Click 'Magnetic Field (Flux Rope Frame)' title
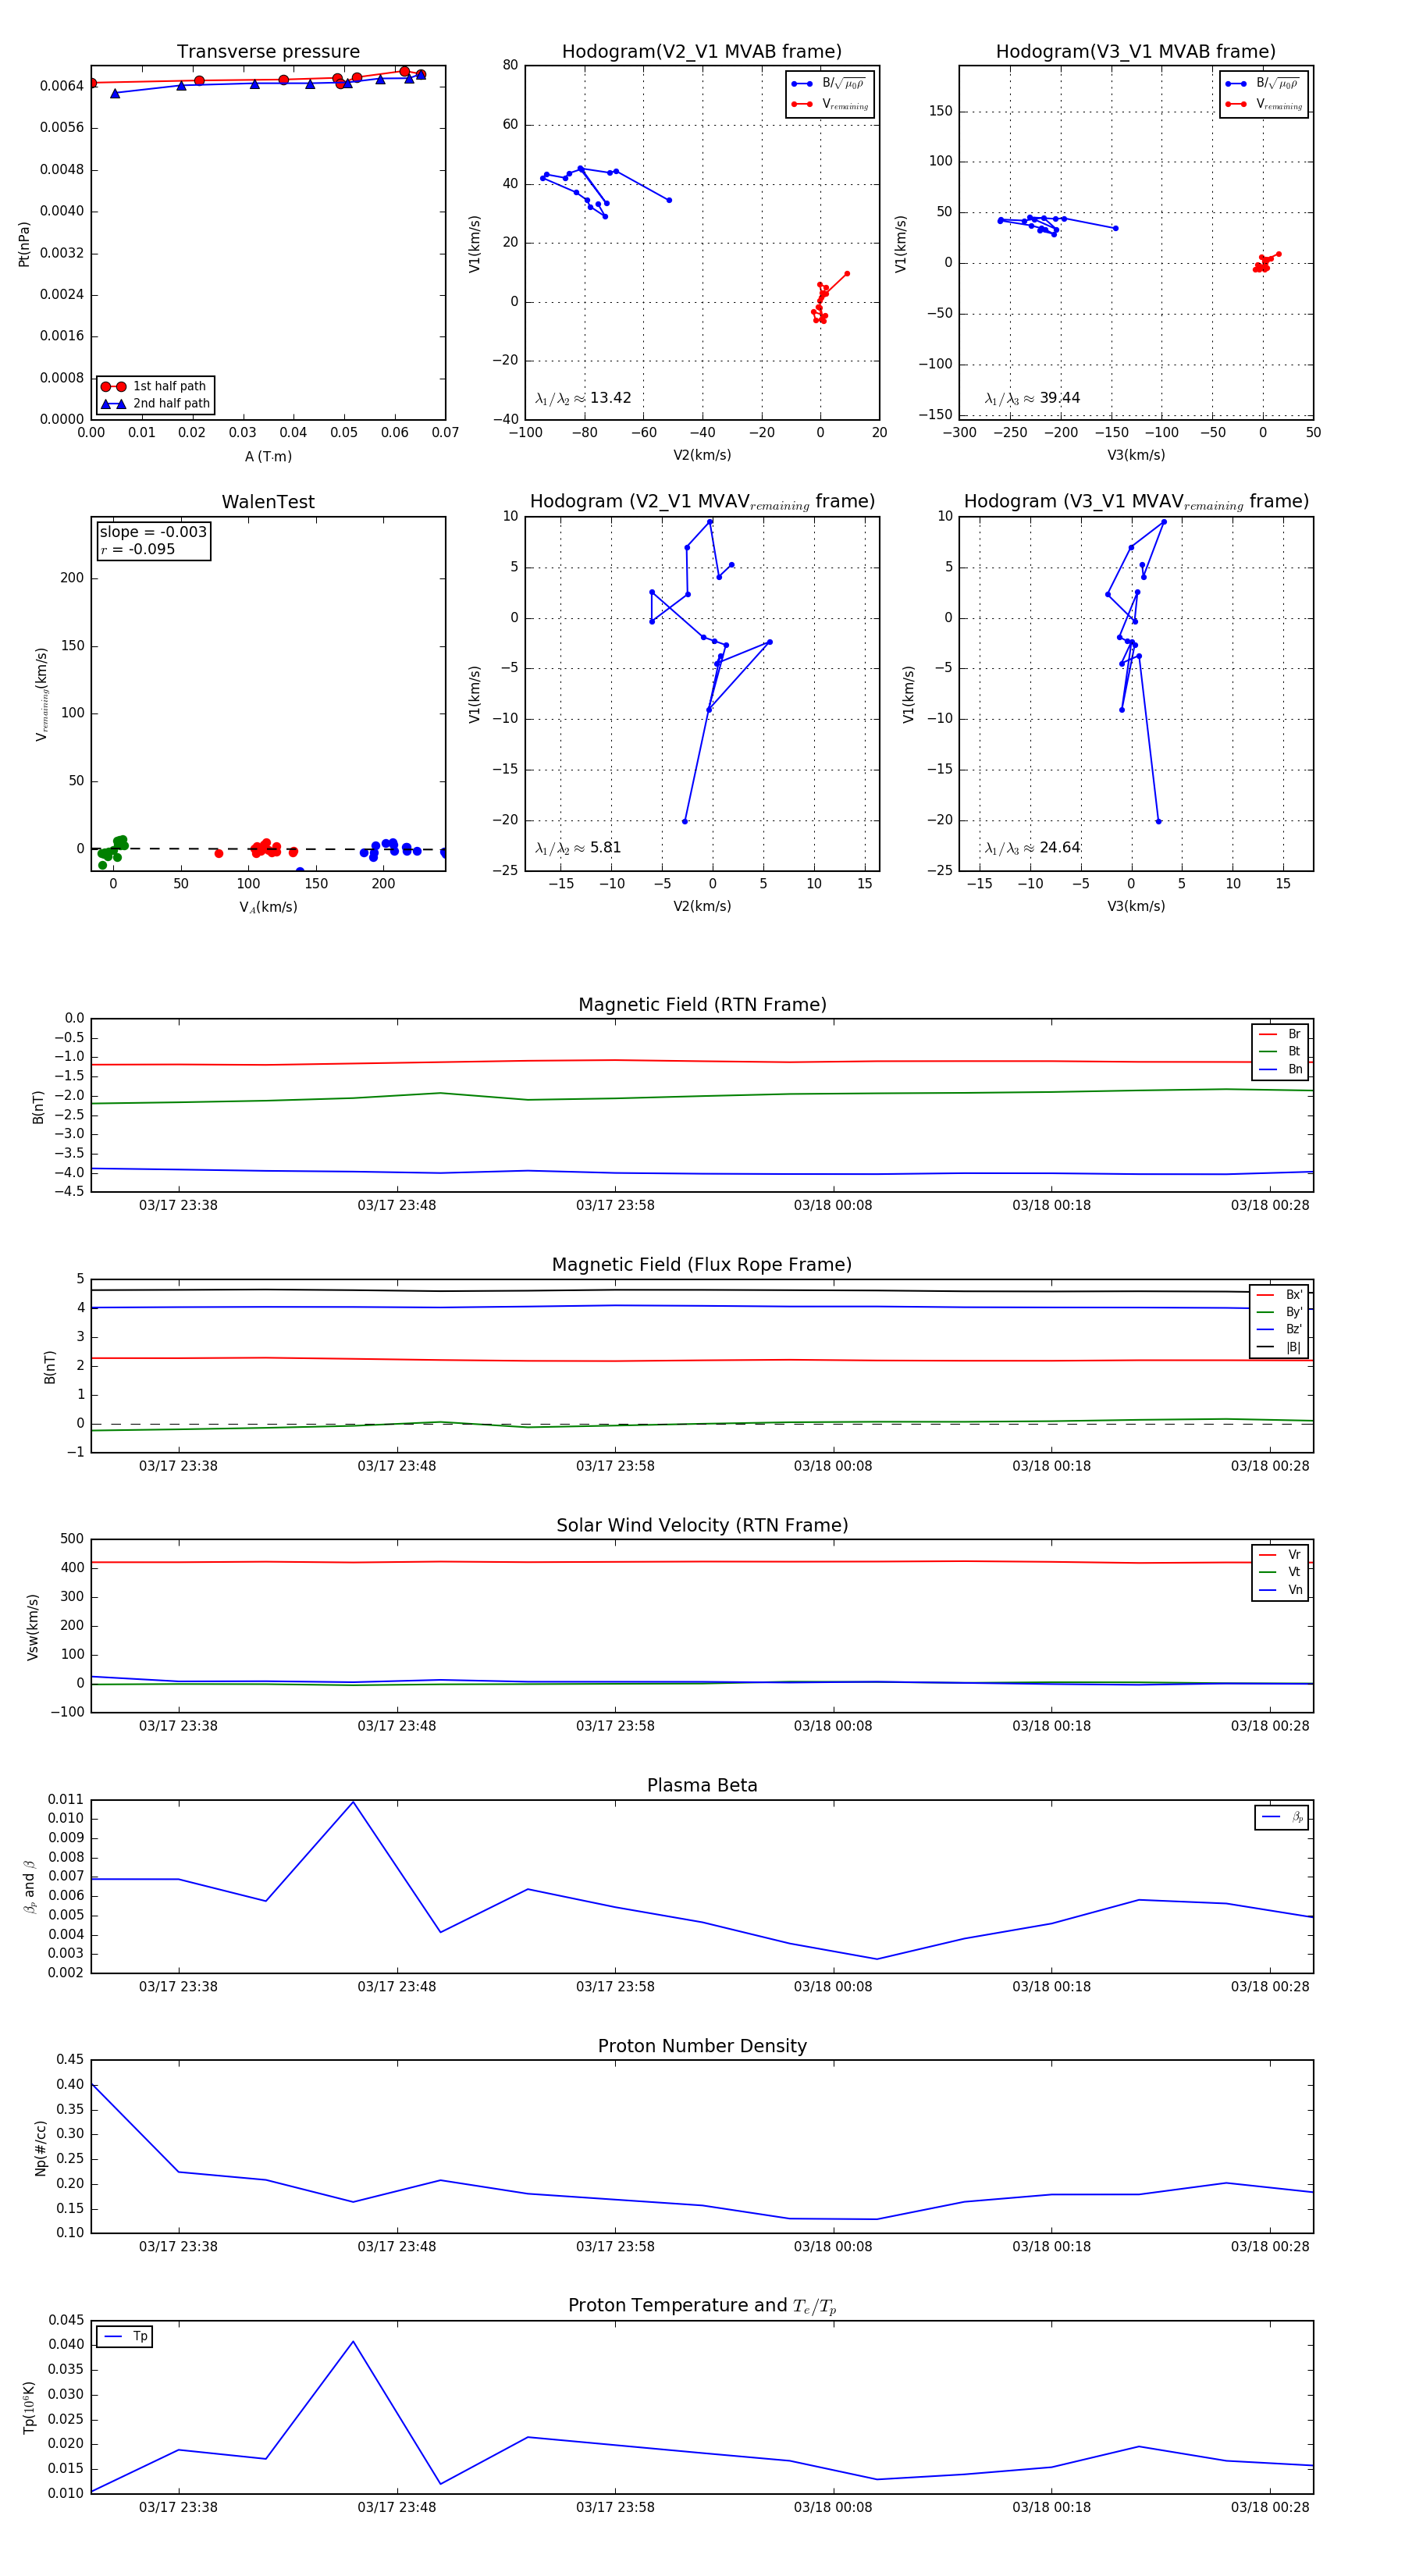This screenshot has height=2576, width=1405. pos(702,1265)
